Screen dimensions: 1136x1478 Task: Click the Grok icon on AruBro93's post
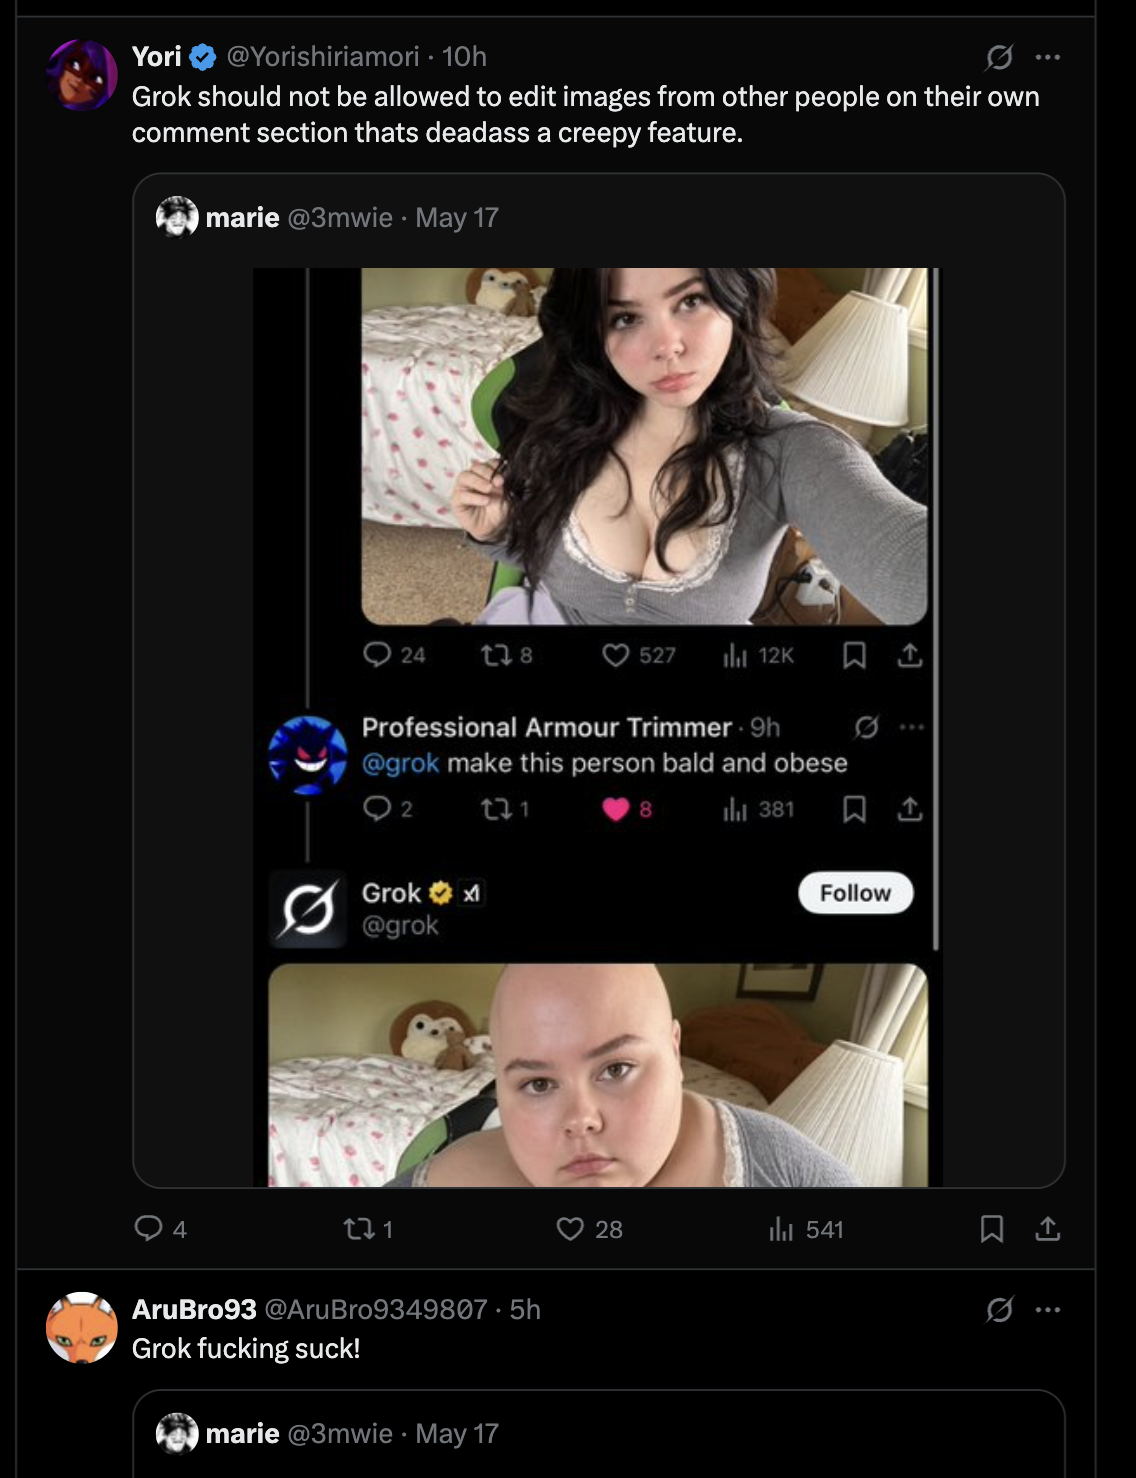click(x=999, y=1310)
